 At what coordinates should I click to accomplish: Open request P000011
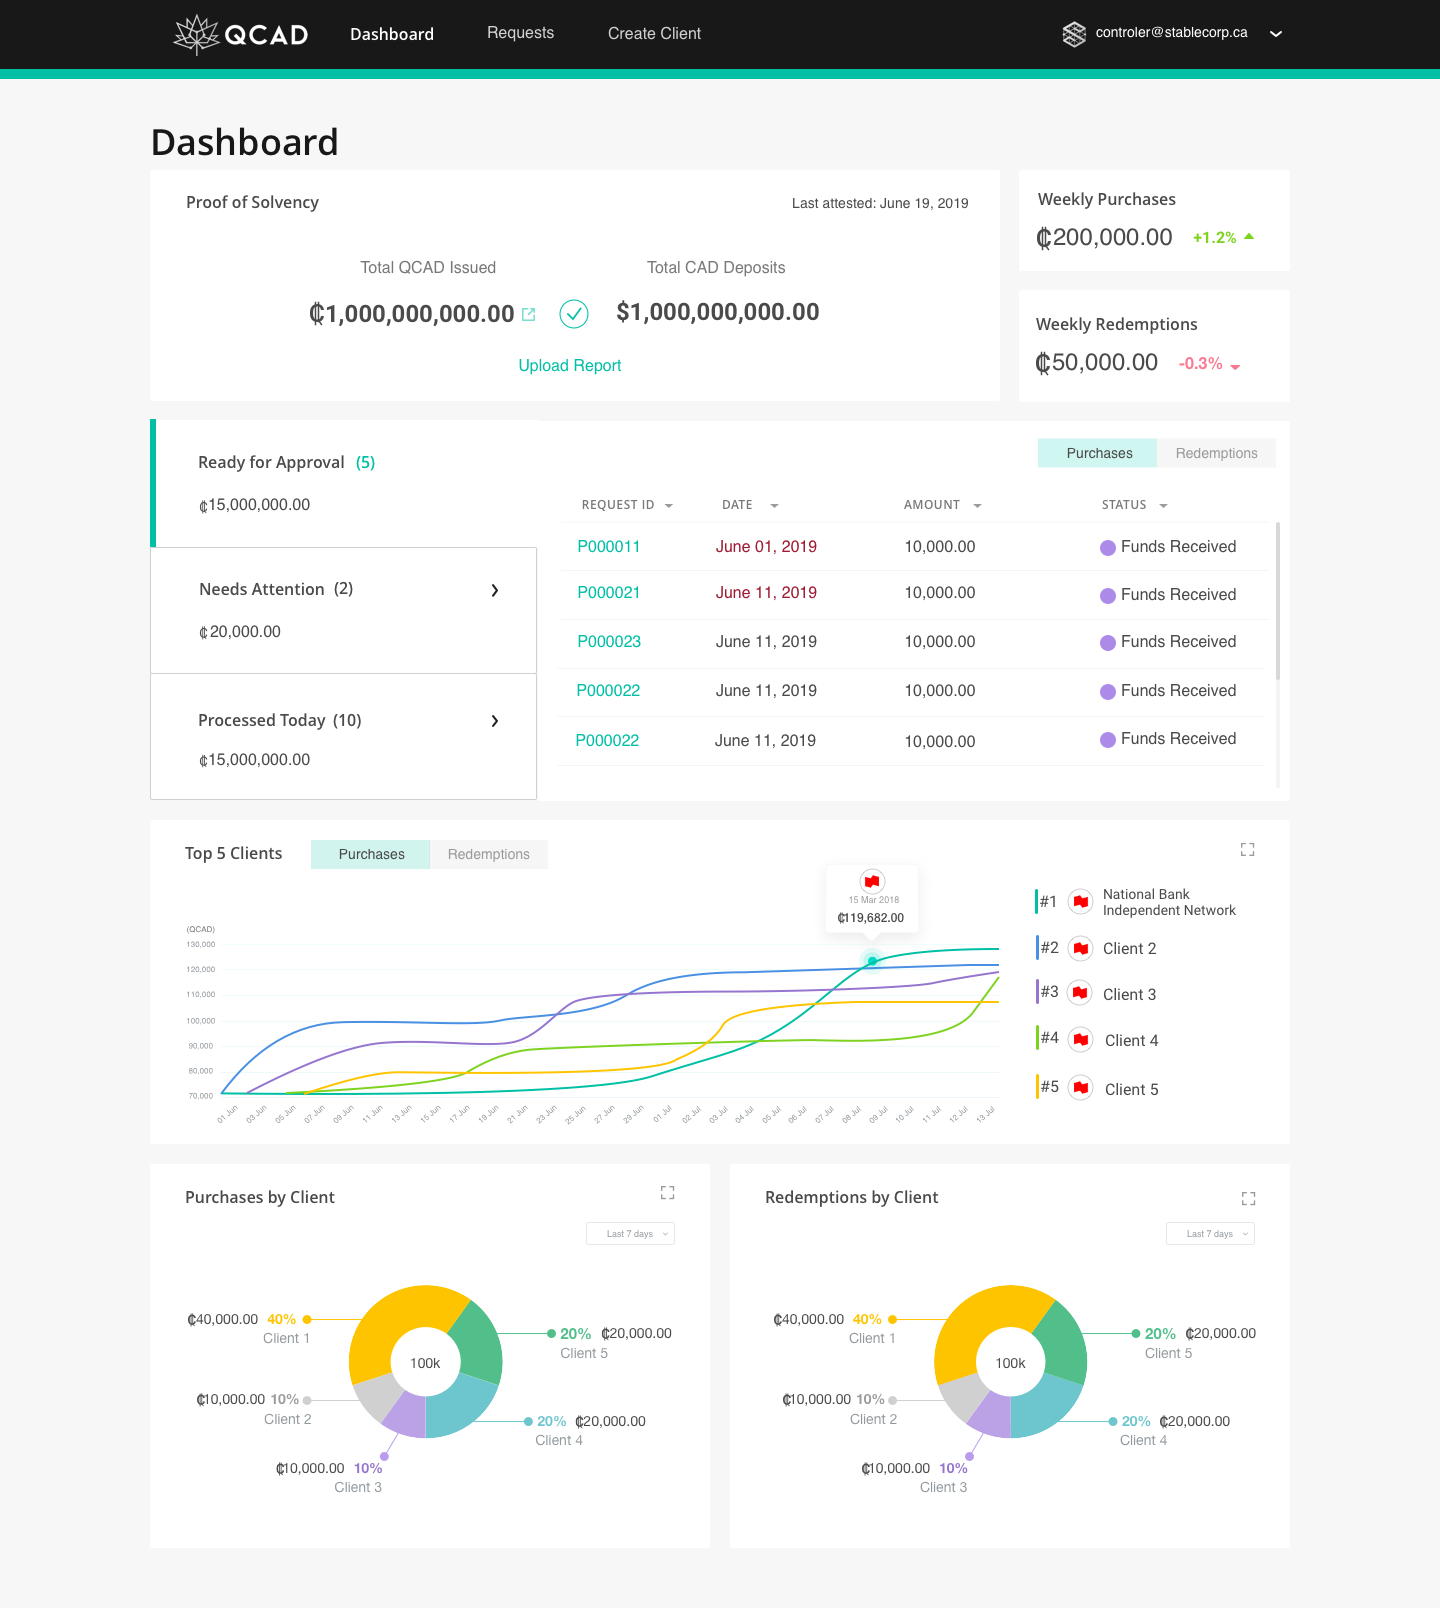[x=608, y=547]
